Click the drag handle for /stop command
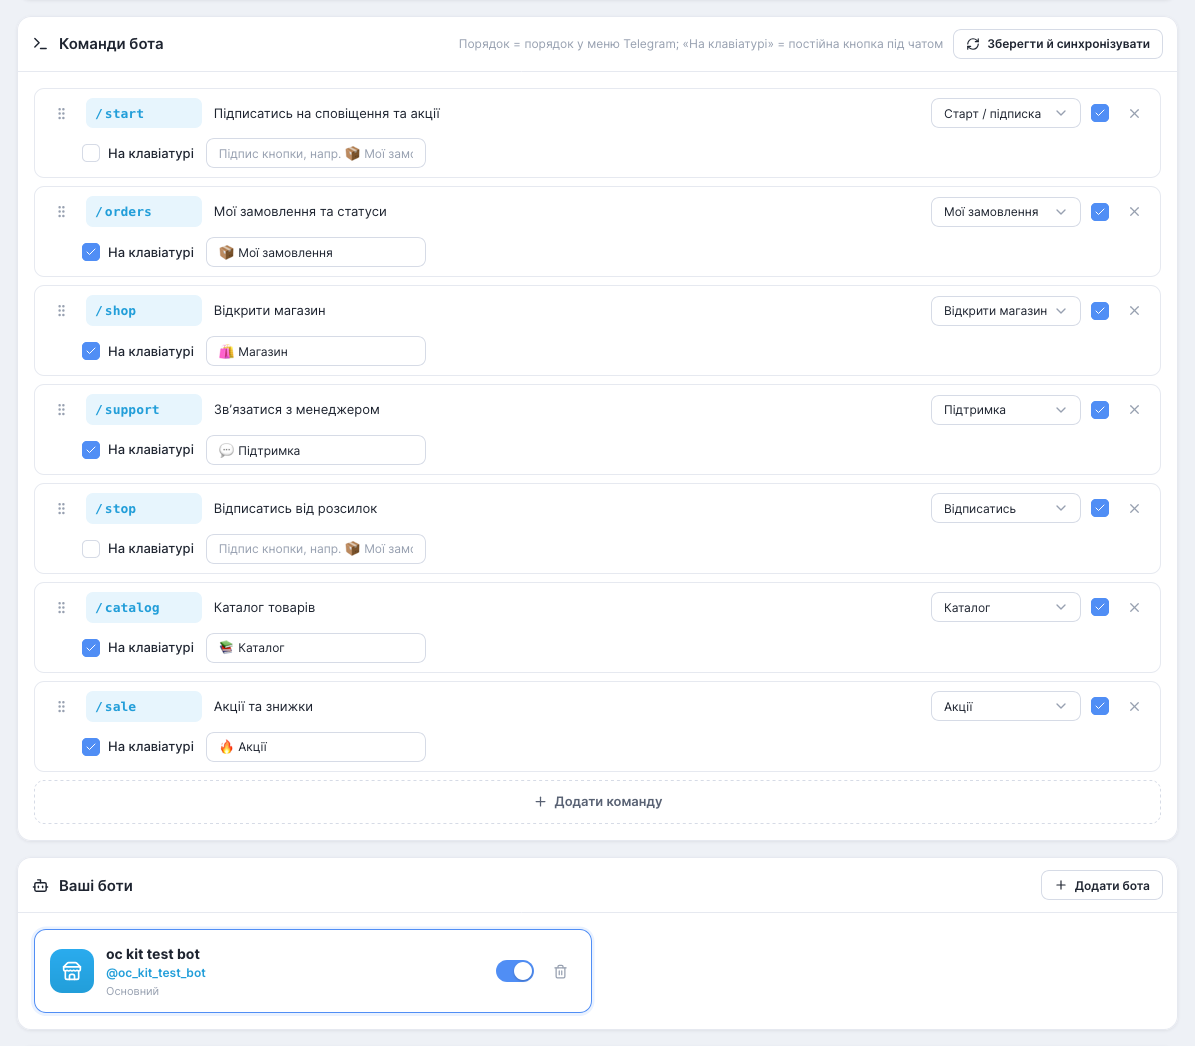This screenshot has width=1195, height=1046. (62, 509)
